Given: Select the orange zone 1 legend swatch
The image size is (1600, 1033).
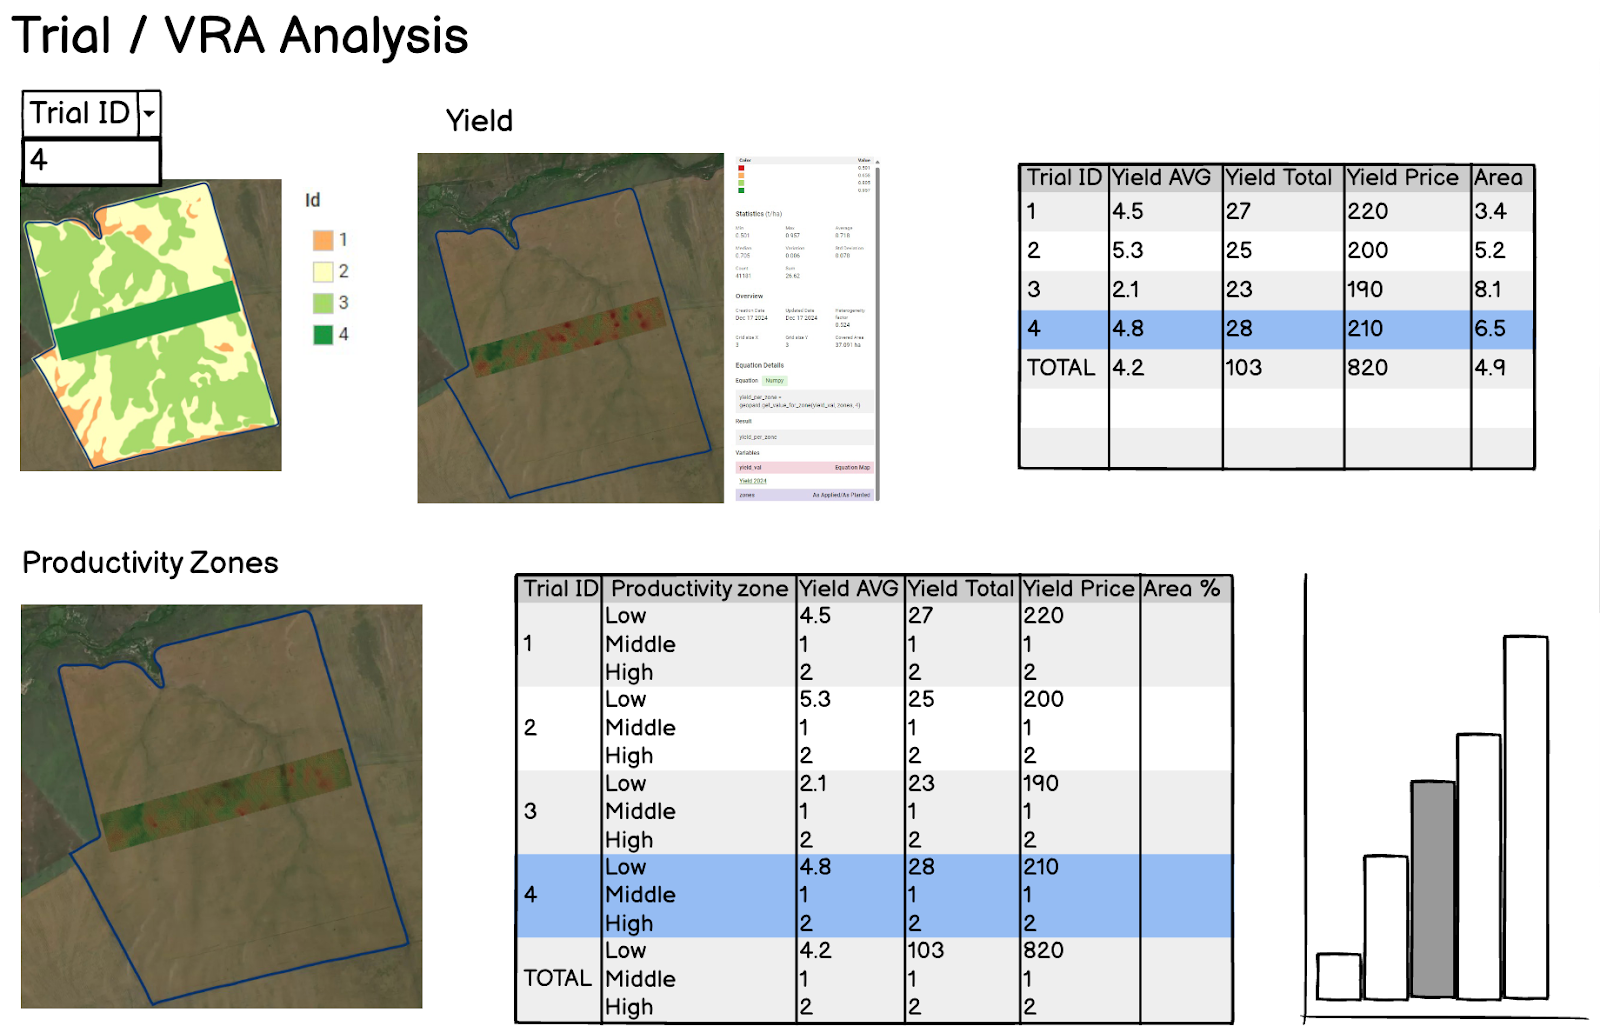Looking at the screenshot, I should (x=322, y=240).
